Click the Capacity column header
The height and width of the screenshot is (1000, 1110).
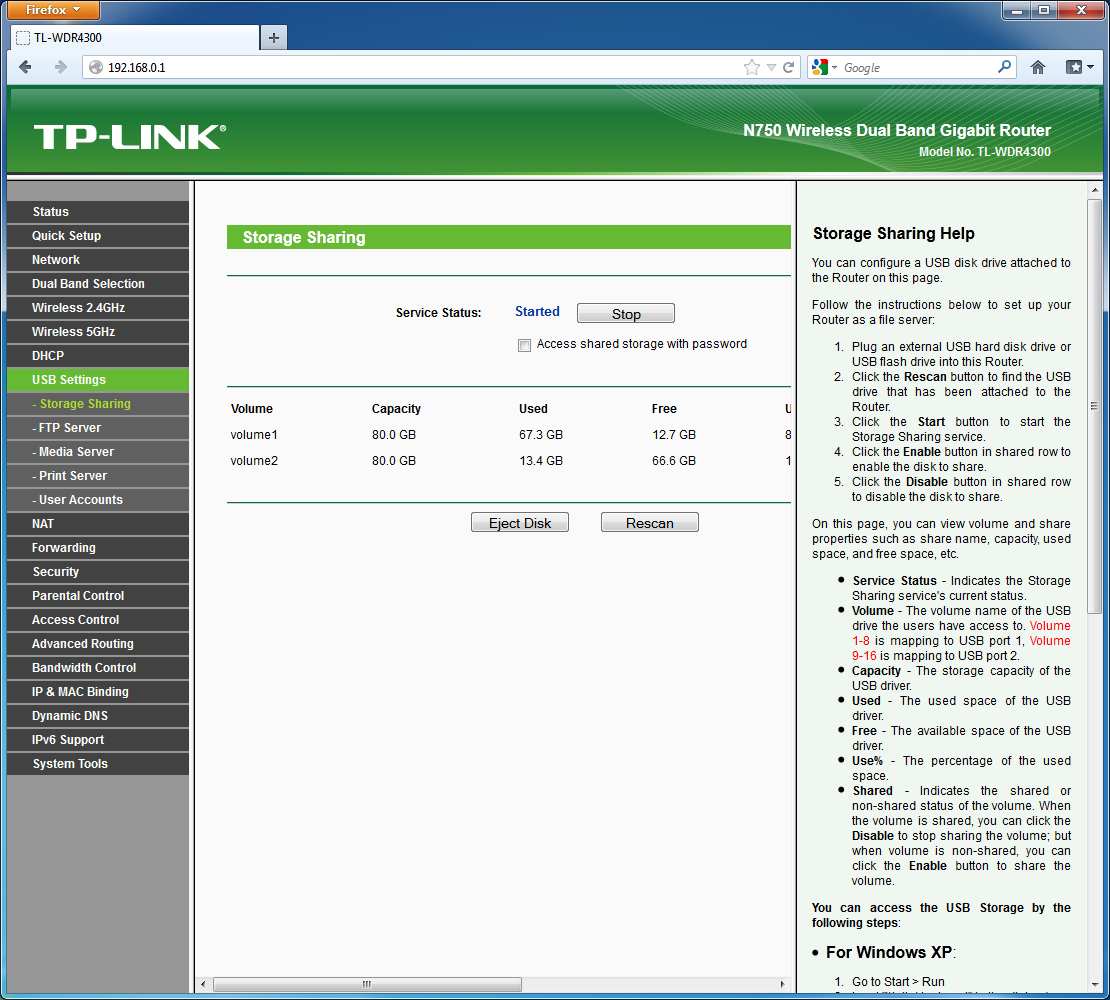click(x=396, y=409)
